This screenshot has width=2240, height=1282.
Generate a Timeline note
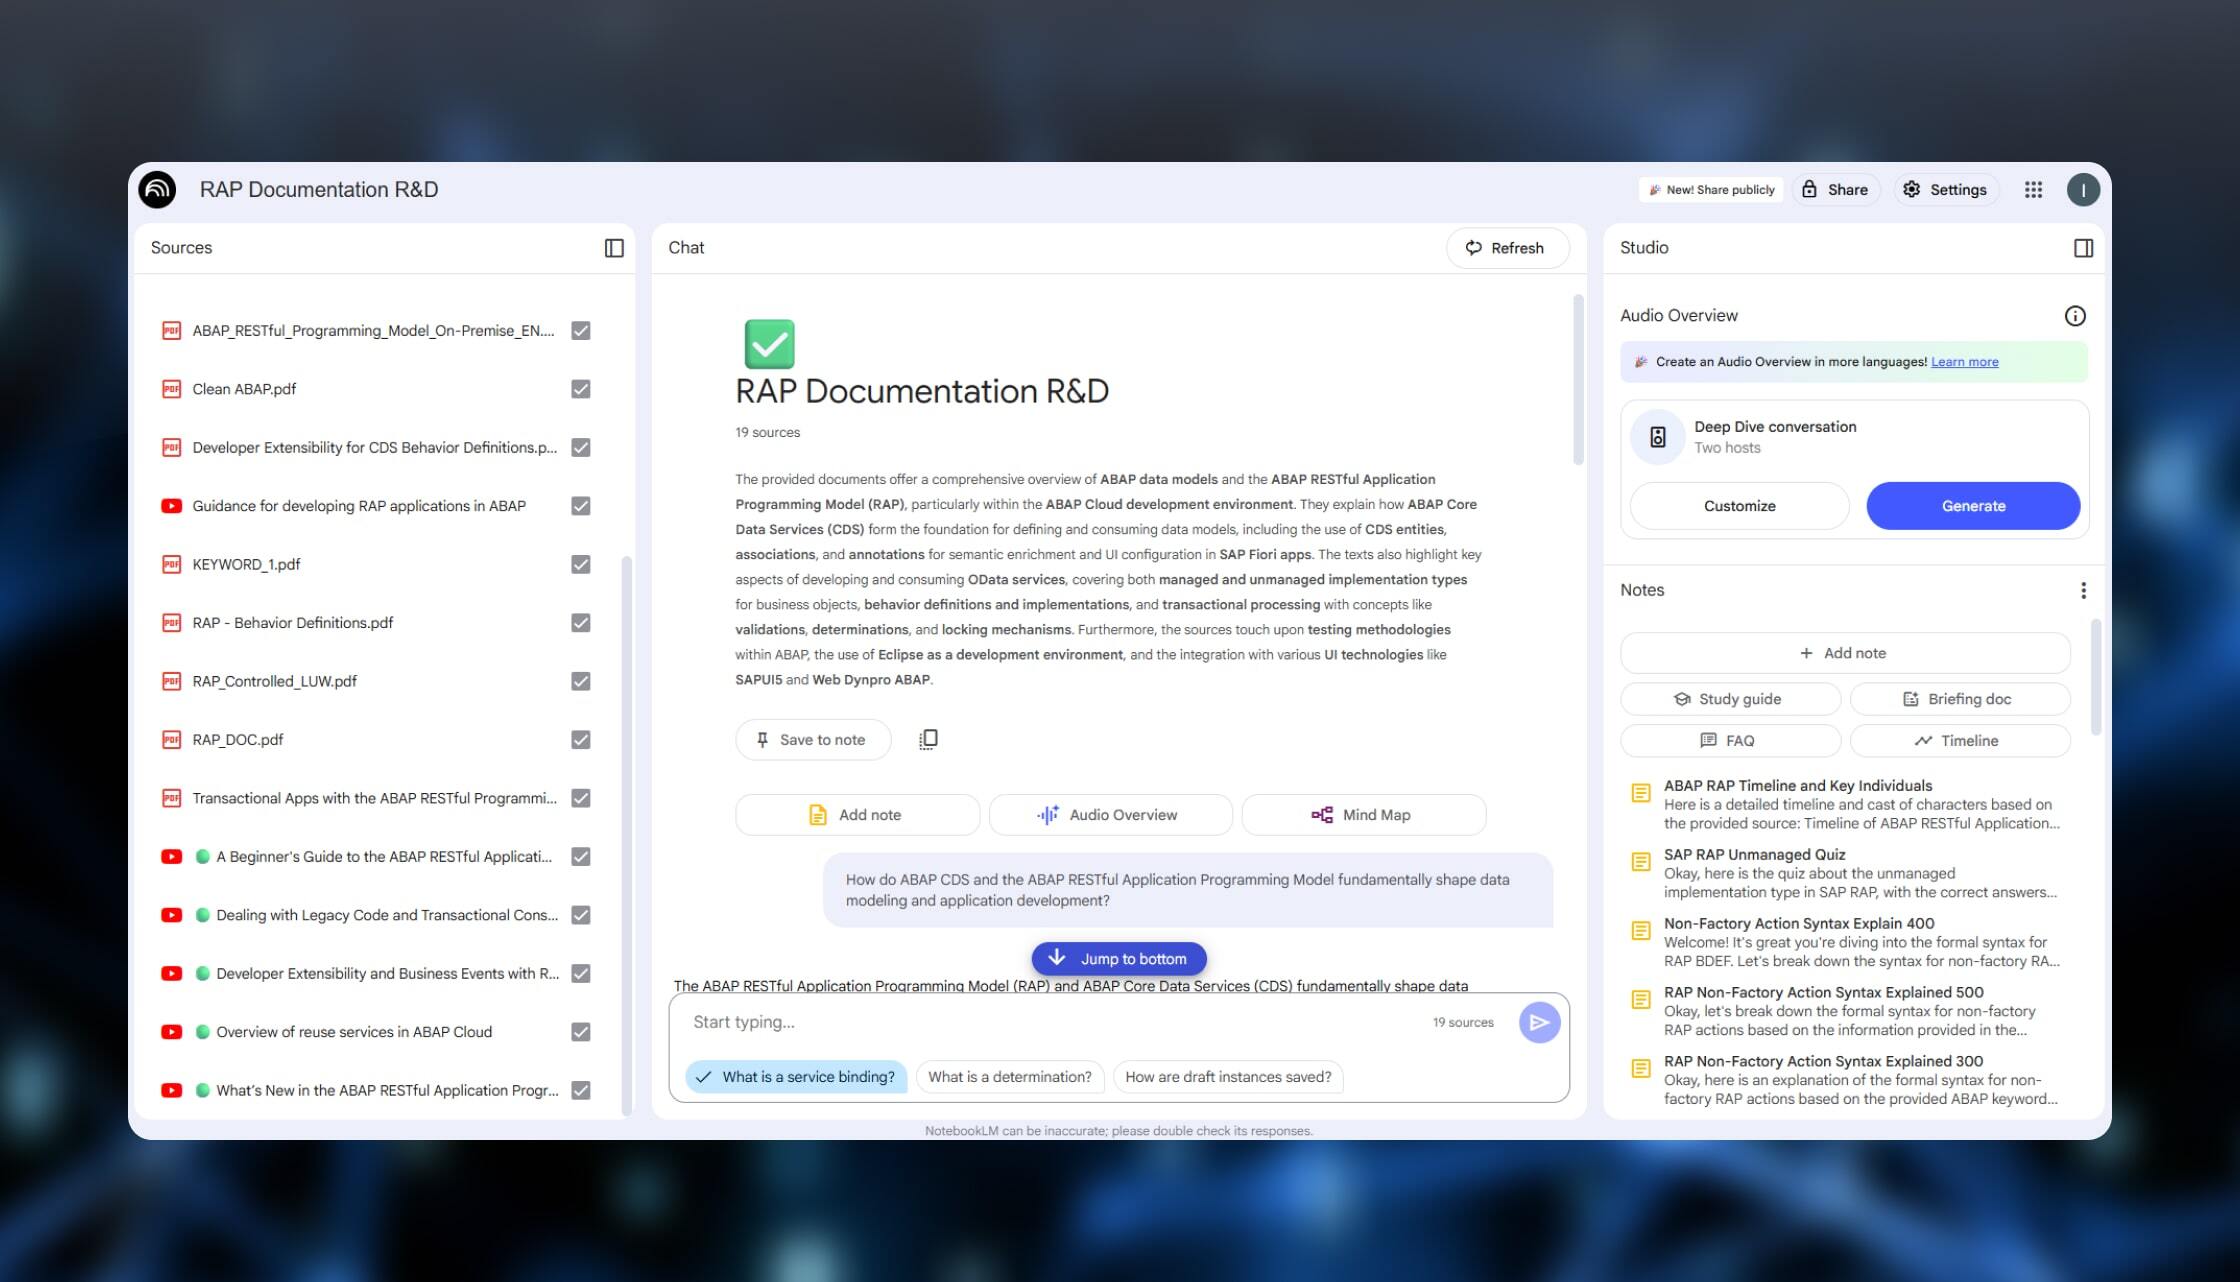(1959, 741)
